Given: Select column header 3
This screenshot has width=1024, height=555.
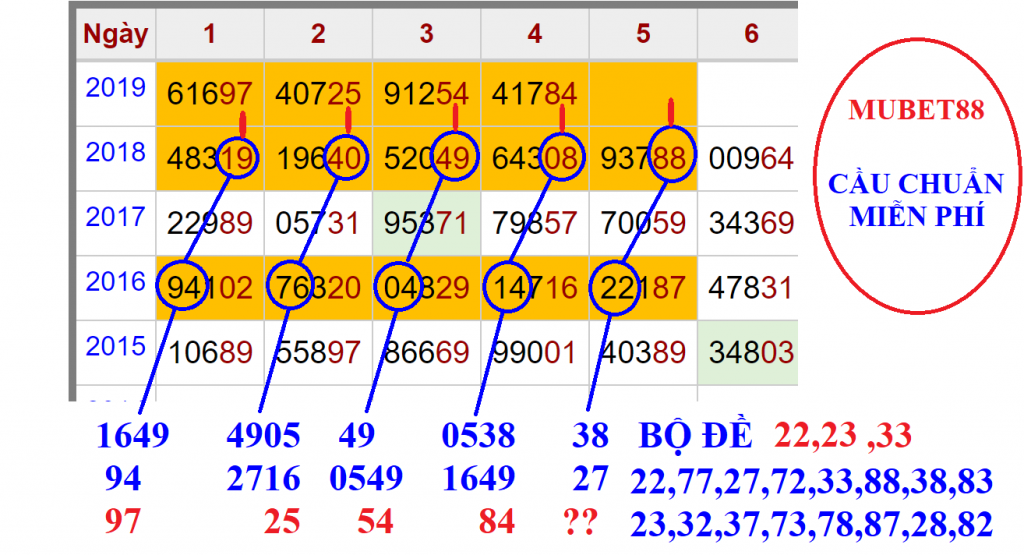Looking at the screenshot, I should click(x=426, y=34).
